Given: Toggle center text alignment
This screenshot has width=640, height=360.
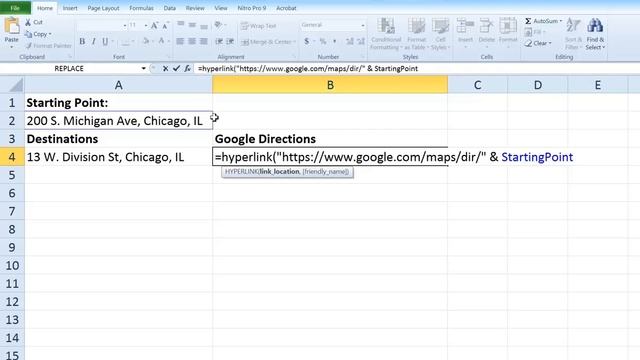Looking at the screenshot, I should pyautogui.click(x=192, y=41).
